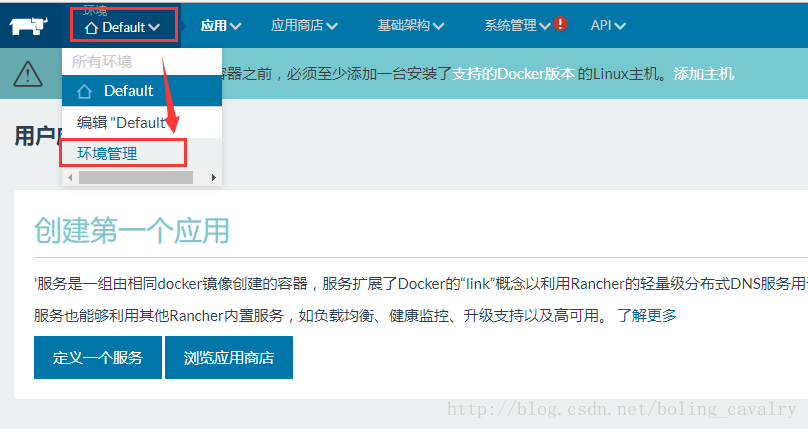This screenshot has height=429, width=808.
Task: Select the Default environment in the list
Action: point(142,91)
